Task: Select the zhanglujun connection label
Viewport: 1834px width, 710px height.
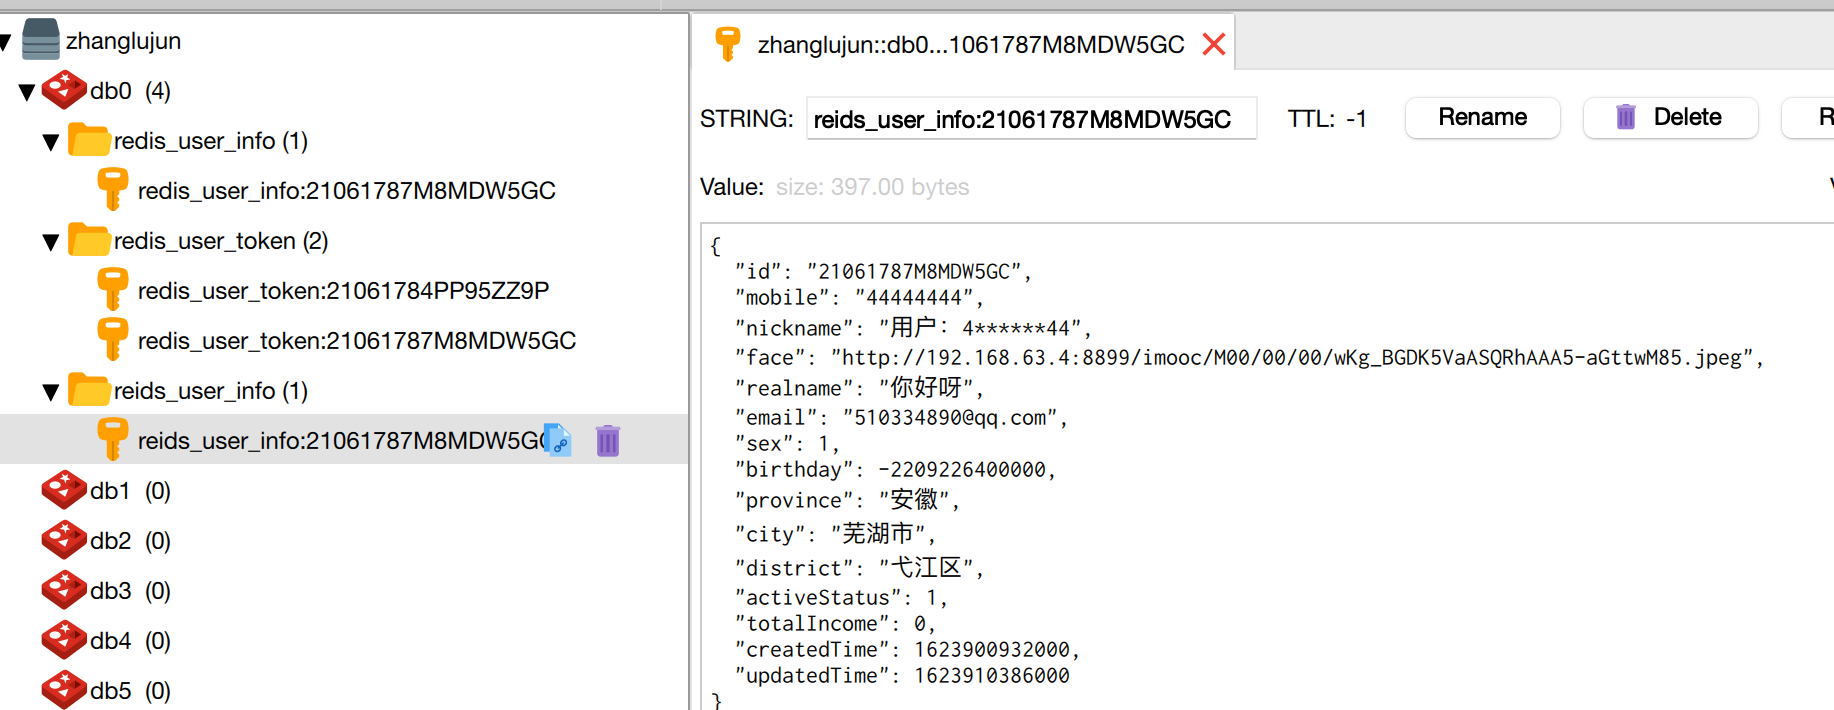Action: coord(123,41)
